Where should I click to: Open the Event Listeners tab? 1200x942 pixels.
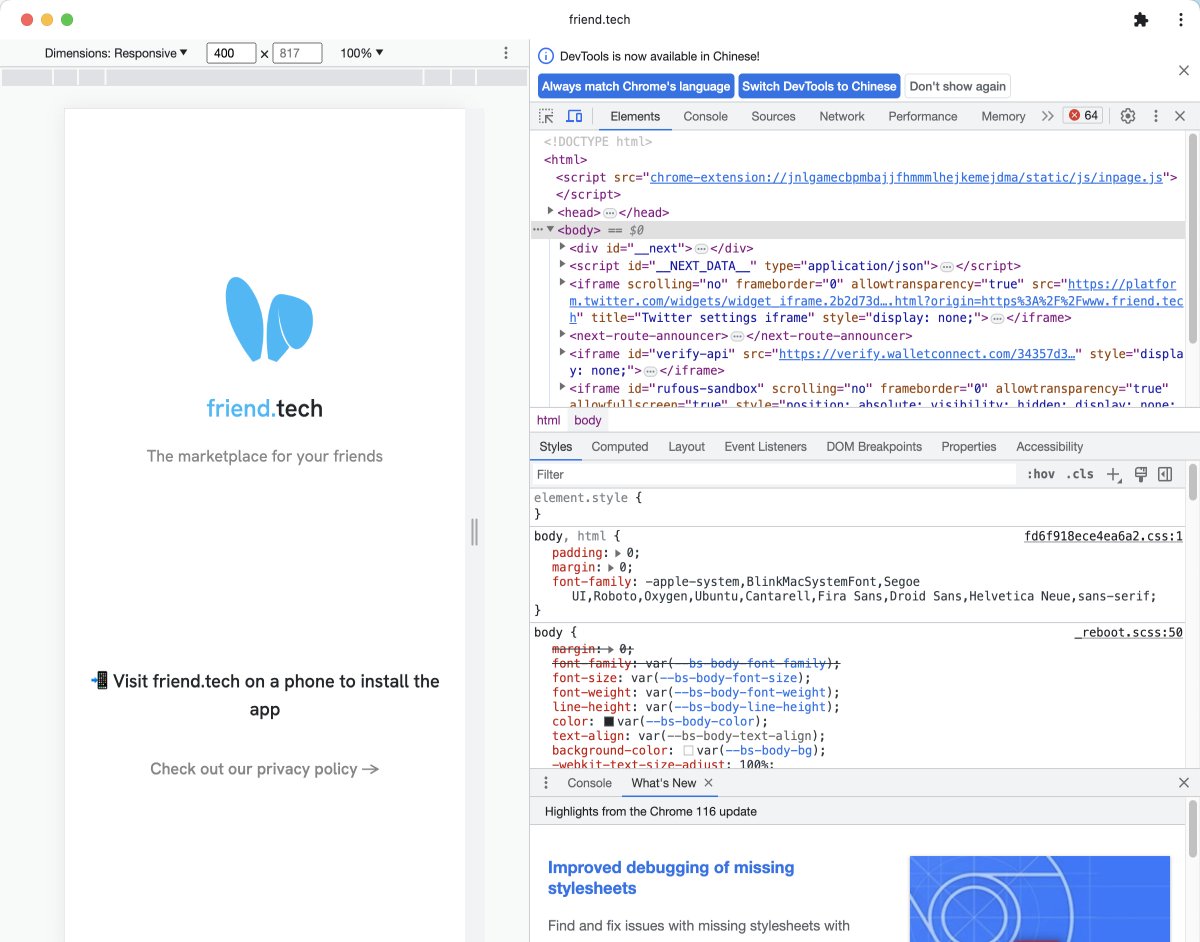tap(765, 447)
